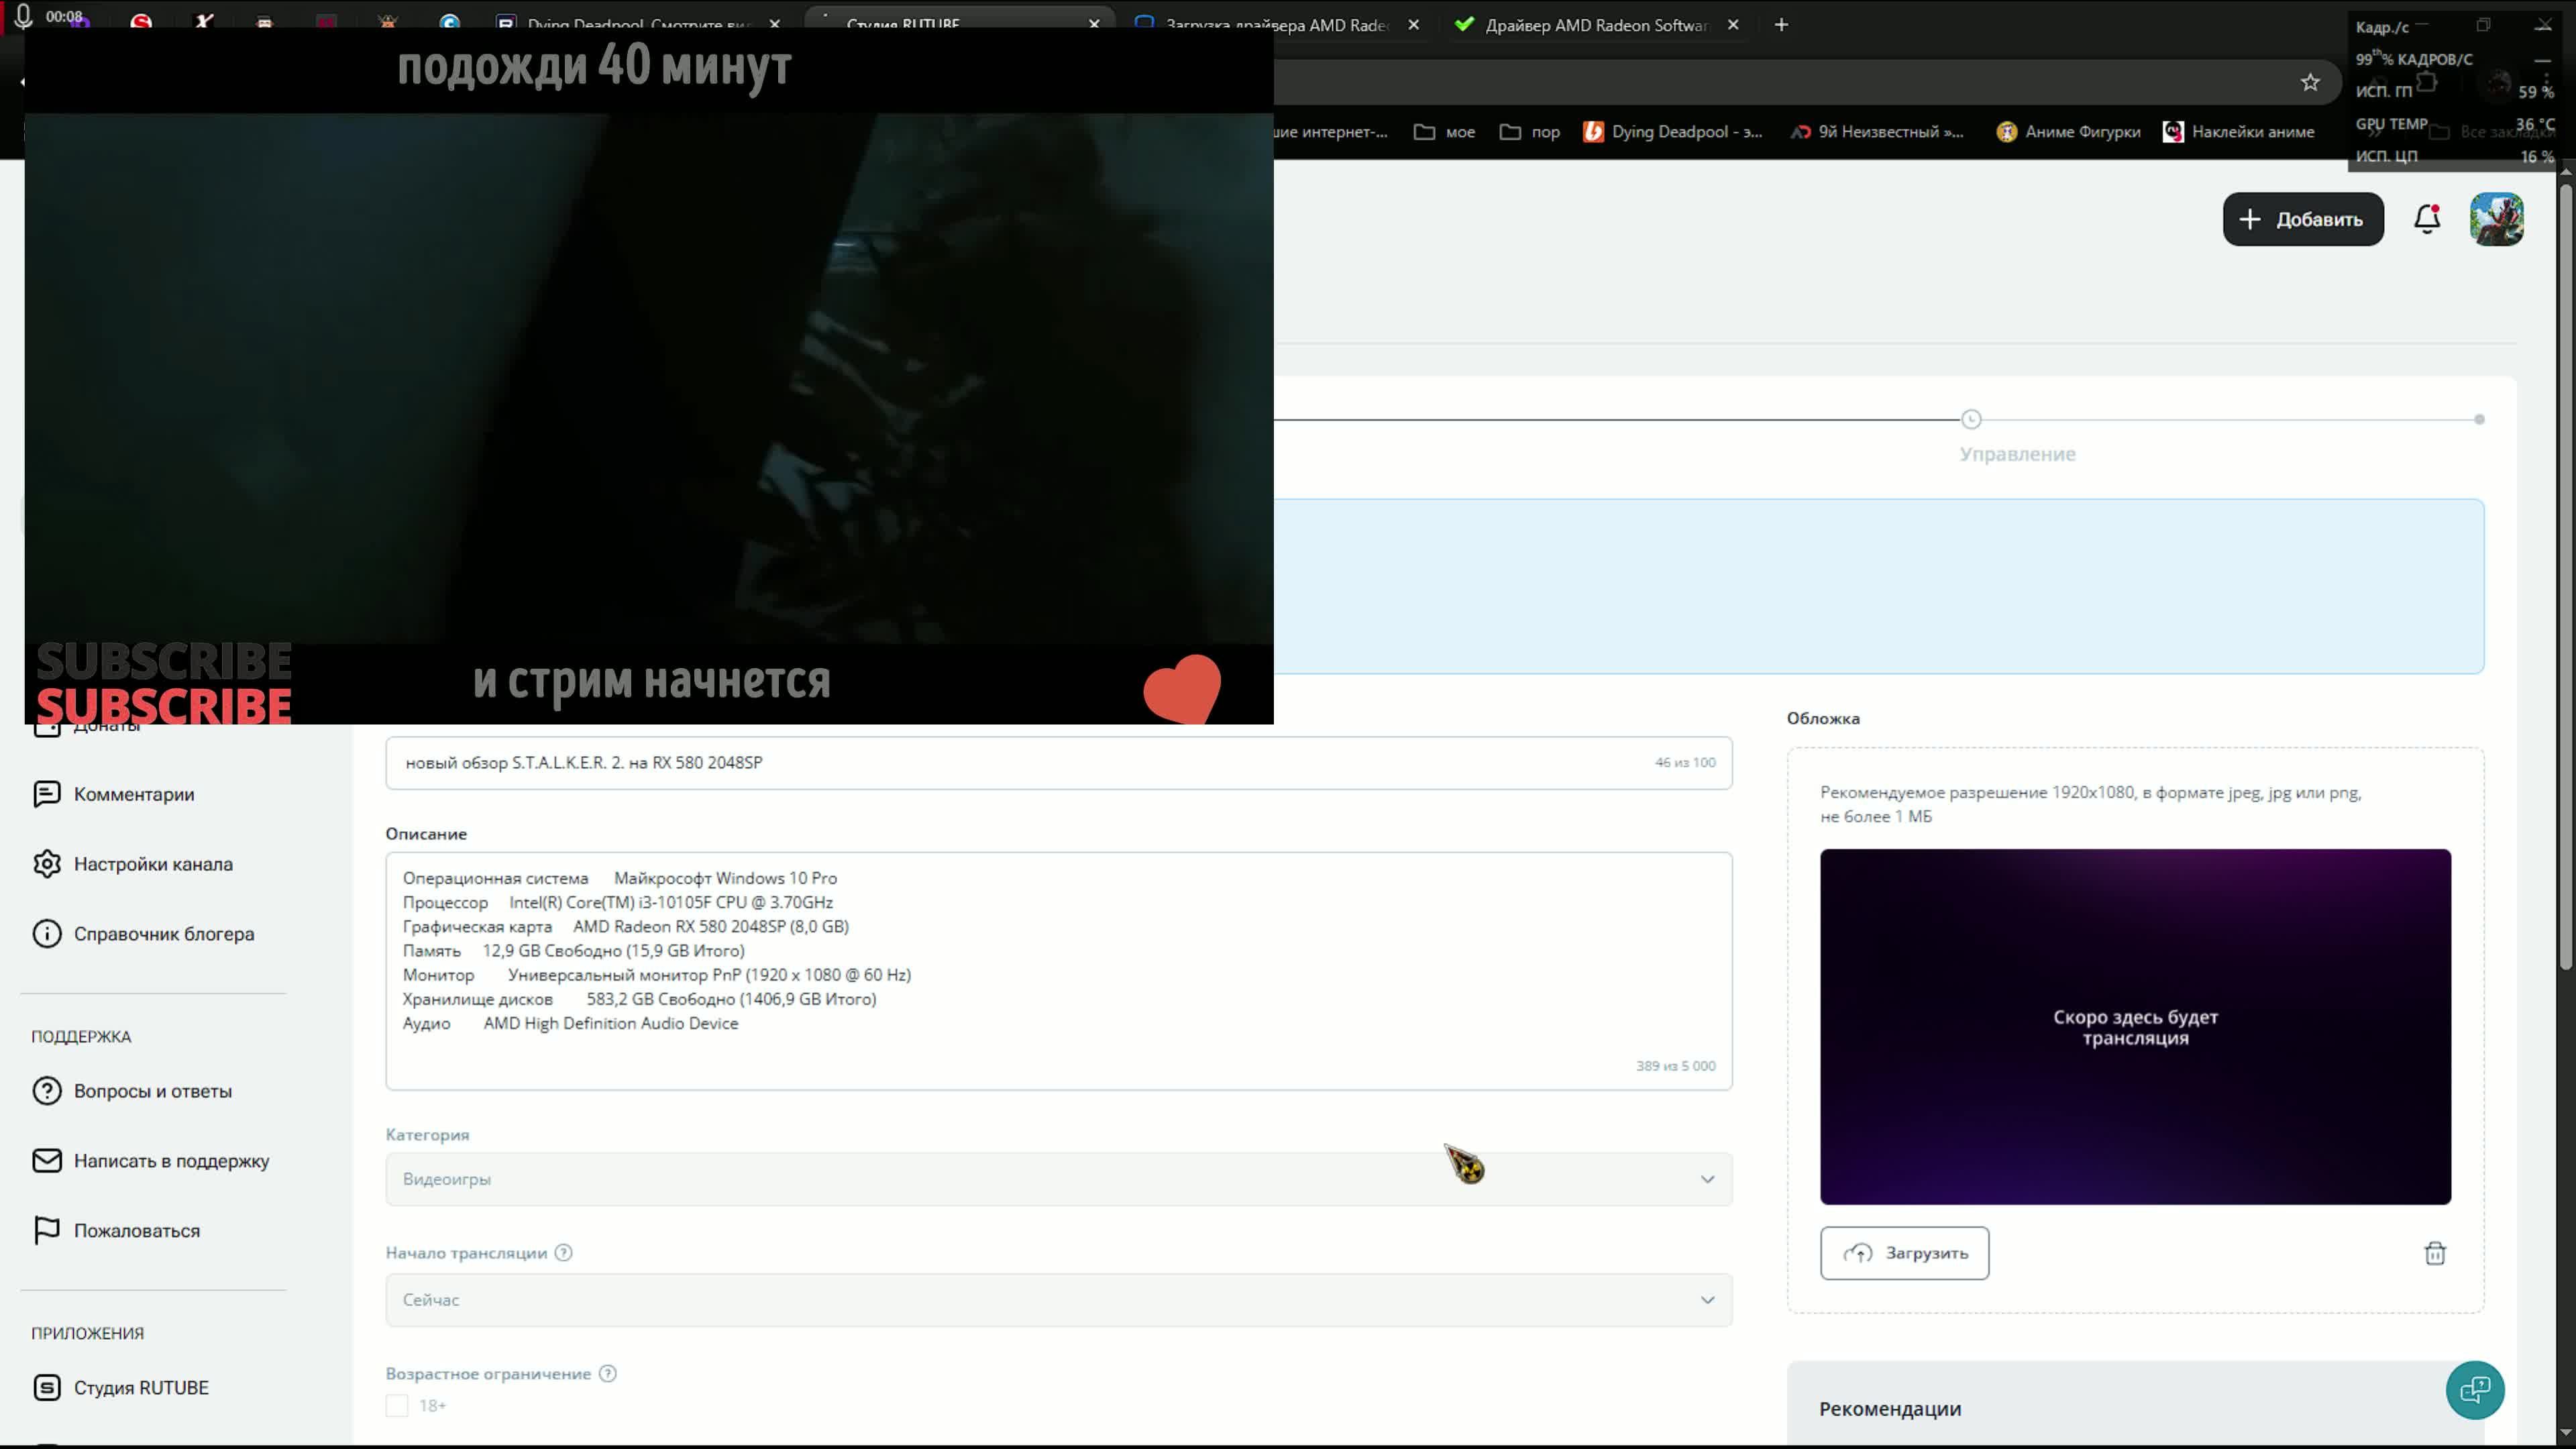Close the Драйвер AMD Radeon Software tab

[1733, 25]
